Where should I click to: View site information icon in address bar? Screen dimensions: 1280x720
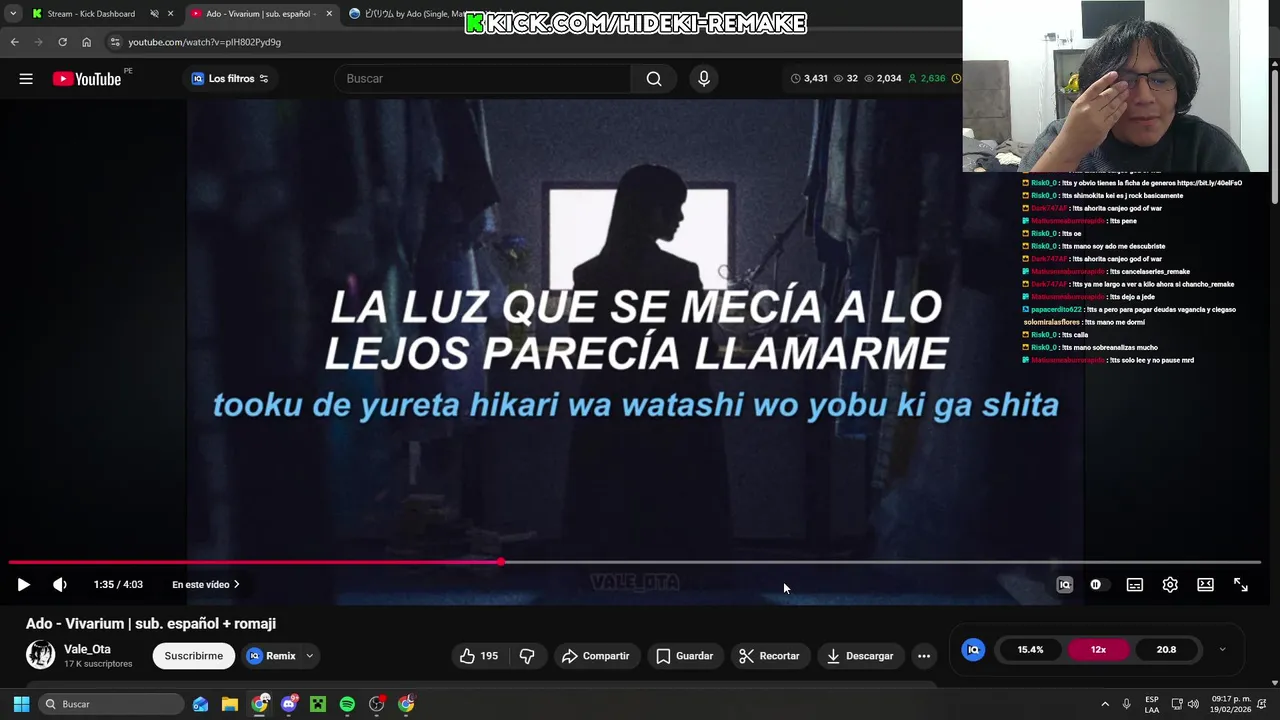click(x=115, y=42)
